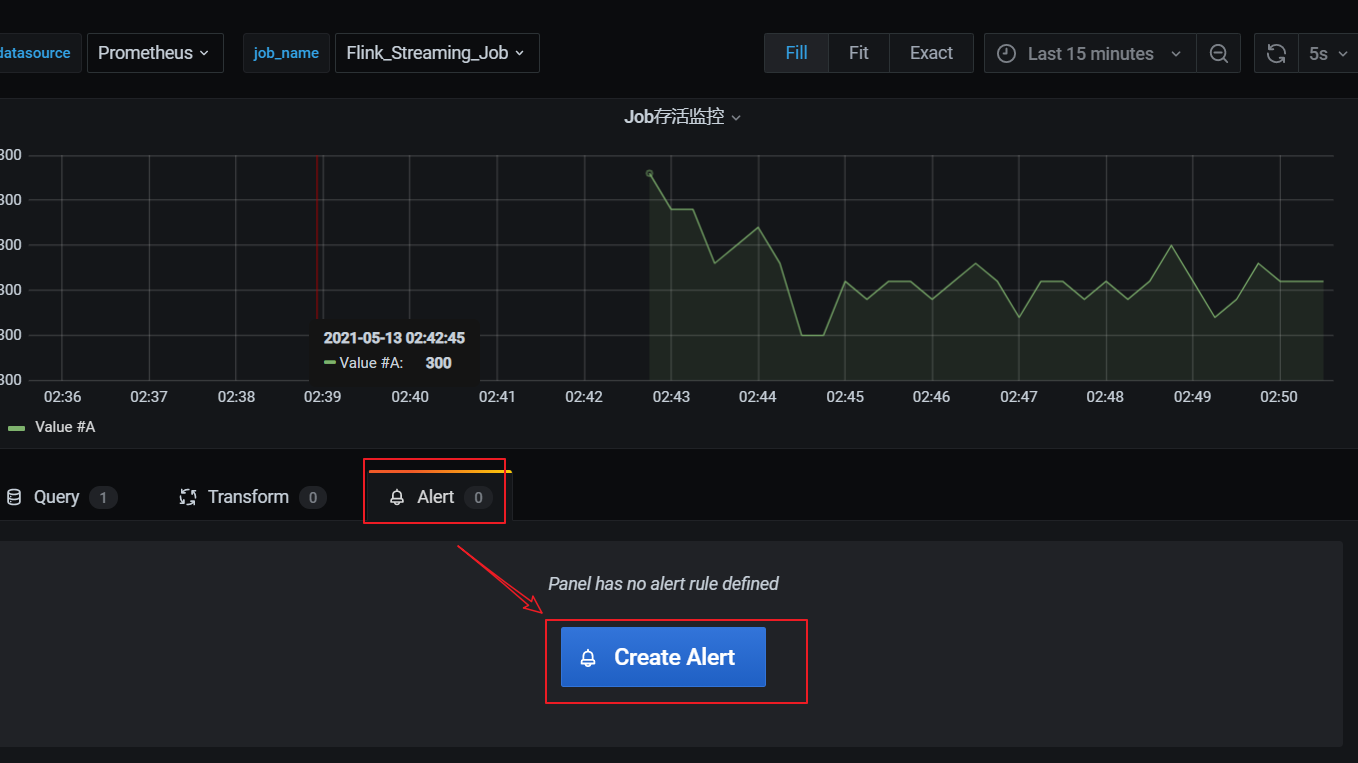Select the Fit display mode
This screenshot has width=1358, height=763.
pos(859,53)
